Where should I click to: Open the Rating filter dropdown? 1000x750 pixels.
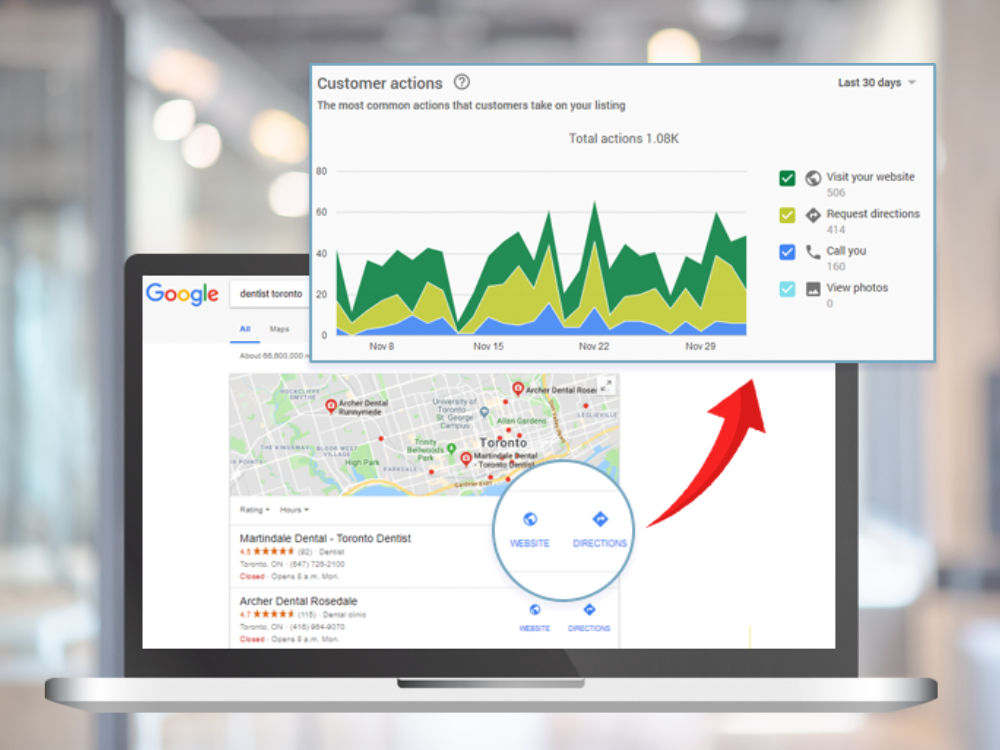click(x=254, y=510)
